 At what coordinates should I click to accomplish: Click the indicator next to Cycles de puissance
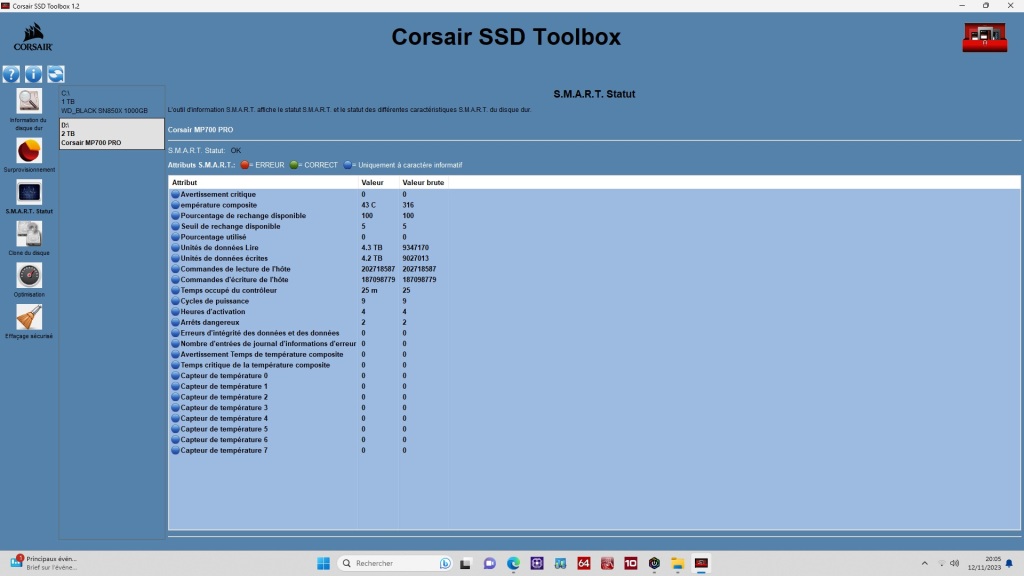point(177,301)
